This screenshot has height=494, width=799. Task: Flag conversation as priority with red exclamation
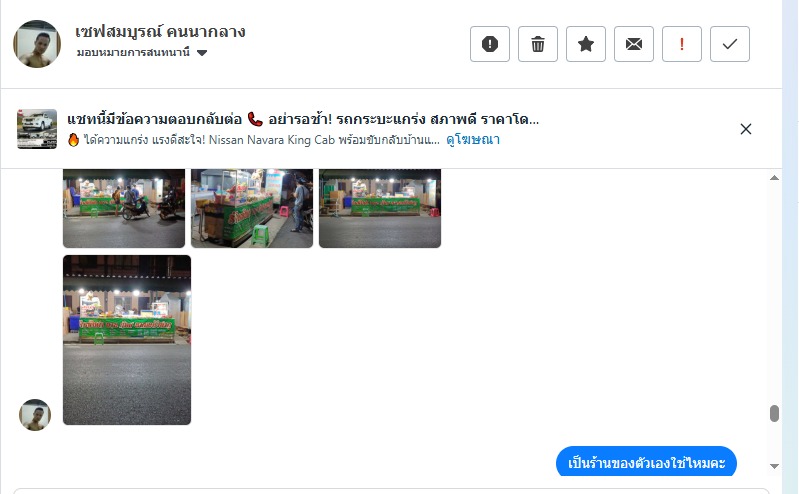tap(682, 44)
